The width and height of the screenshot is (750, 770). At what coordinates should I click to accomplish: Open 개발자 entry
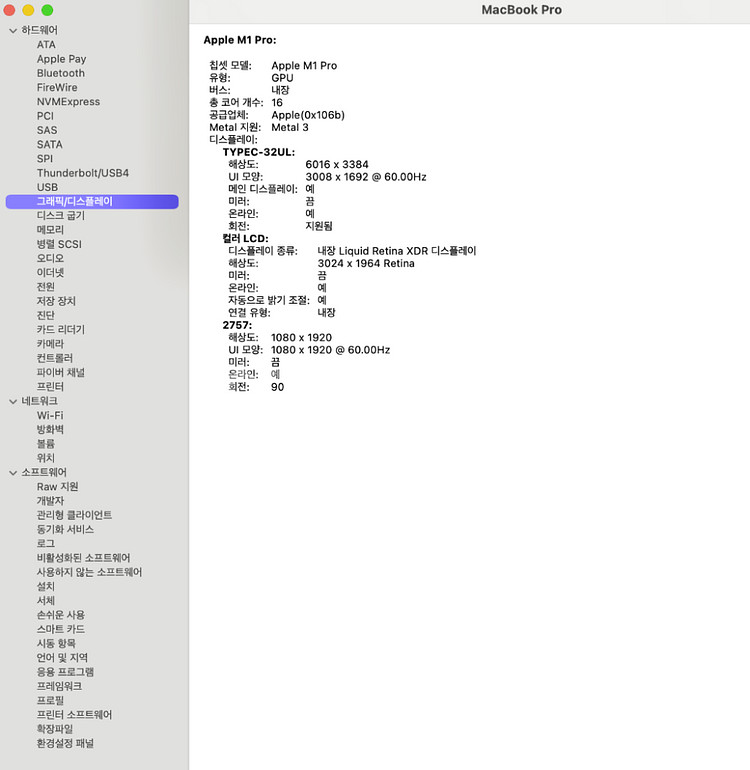pos(50,501)
